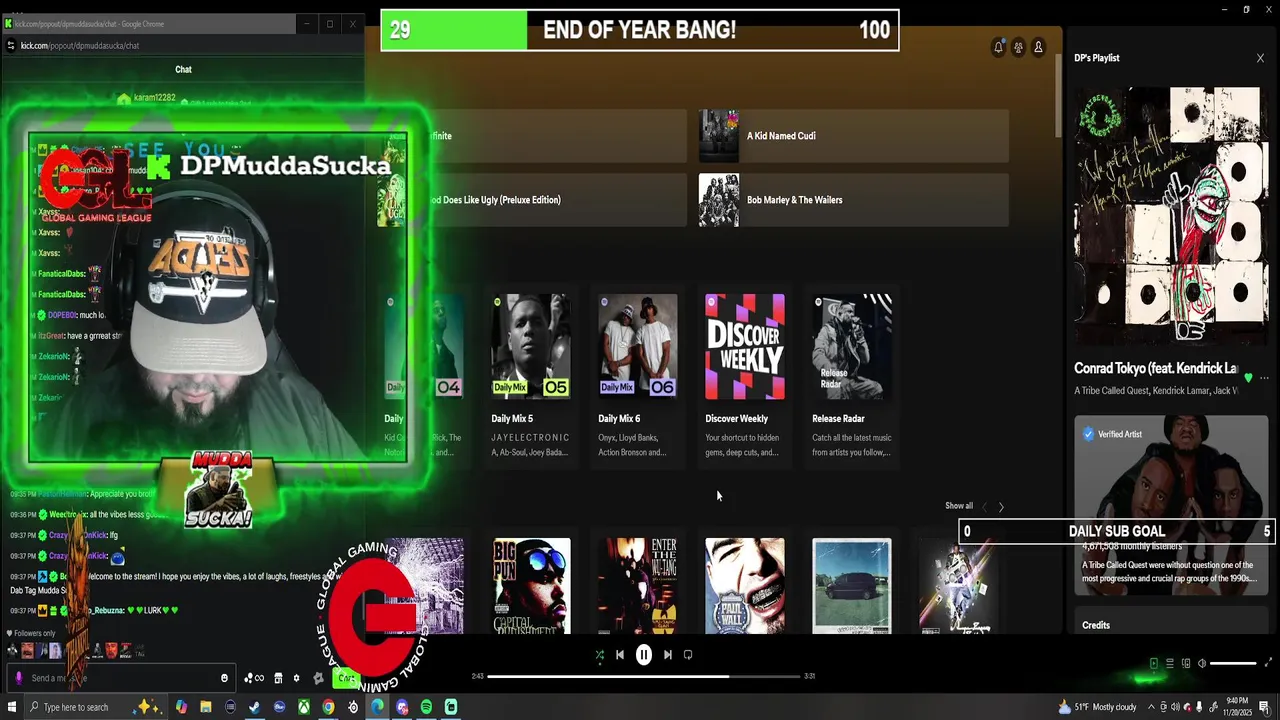Open the Credits section
The image size is (1280, 720).
point(1096,625)
